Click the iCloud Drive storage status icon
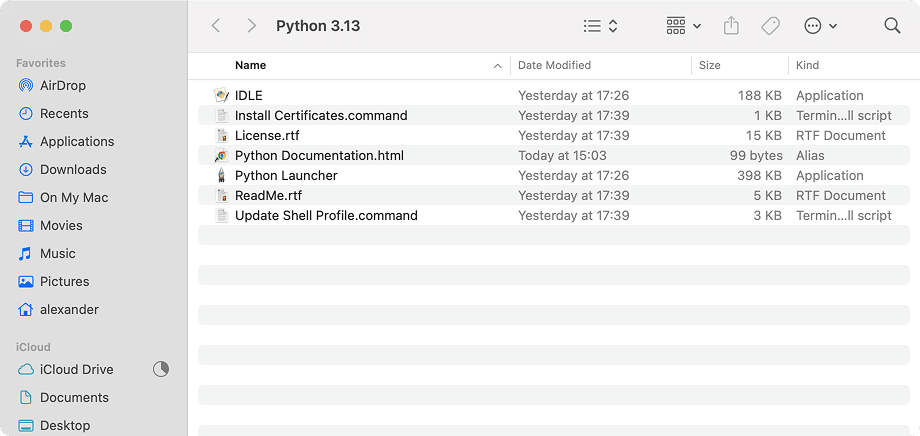Image resolution: width=920 pixels, height=436 pixels. tap(161, 370)
